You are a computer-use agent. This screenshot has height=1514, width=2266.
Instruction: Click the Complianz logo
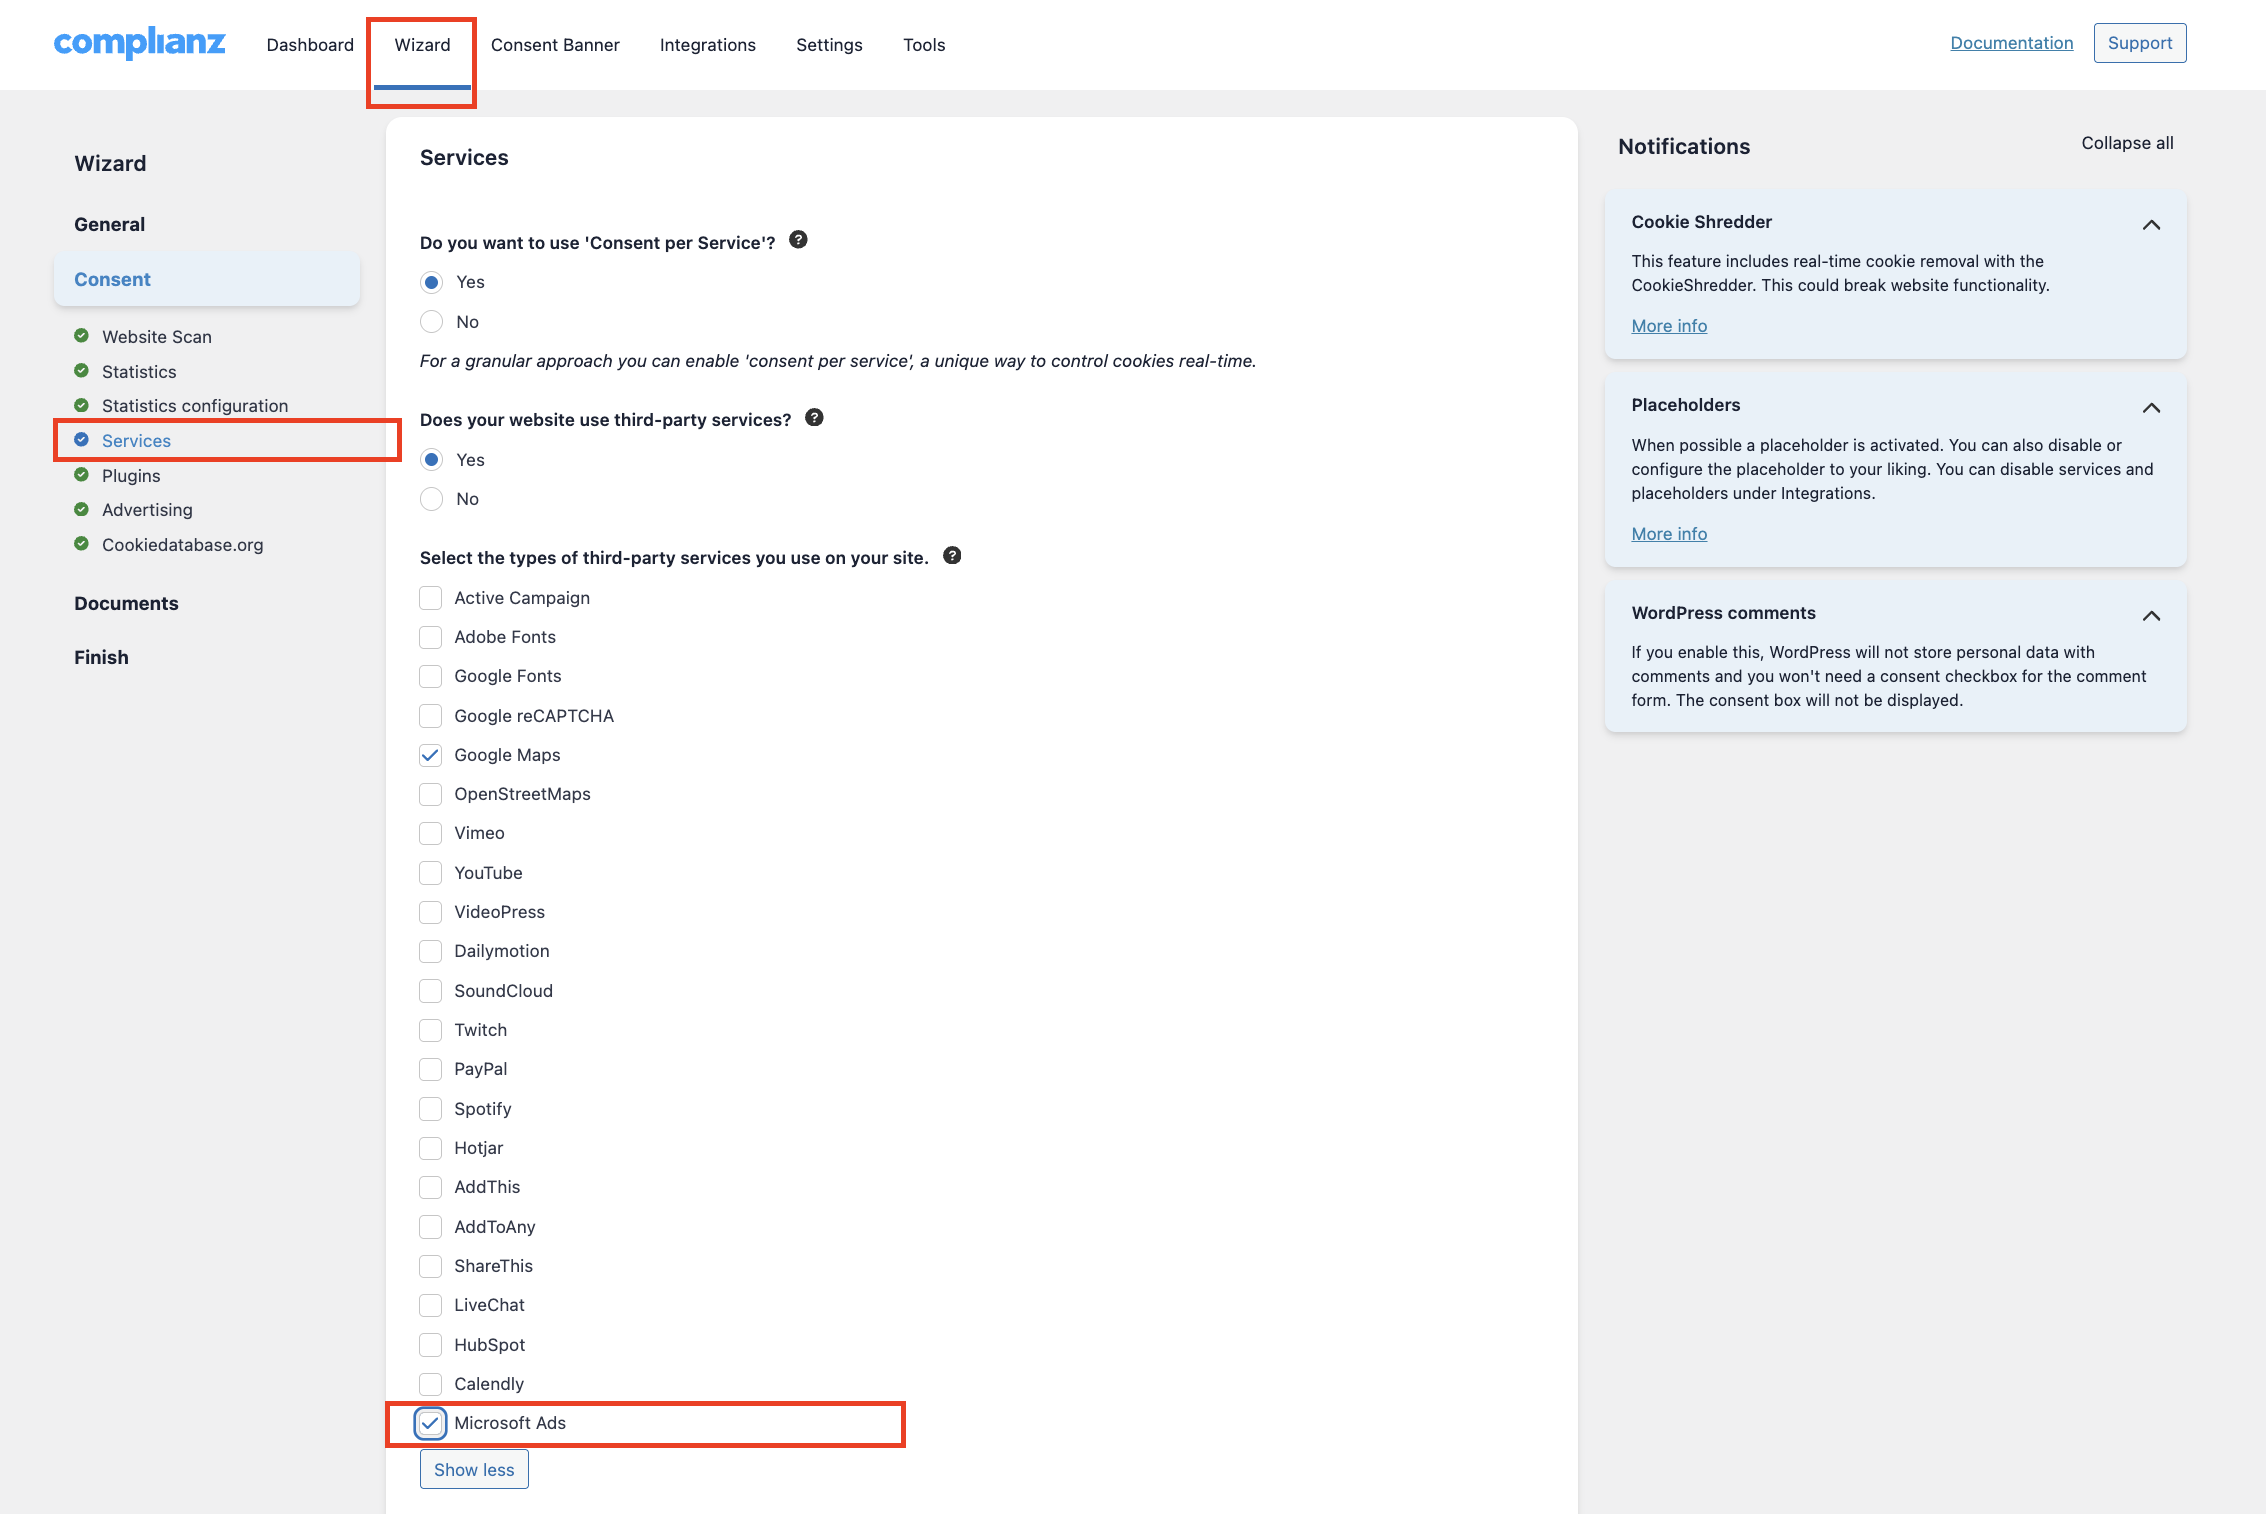coord(139,43)
